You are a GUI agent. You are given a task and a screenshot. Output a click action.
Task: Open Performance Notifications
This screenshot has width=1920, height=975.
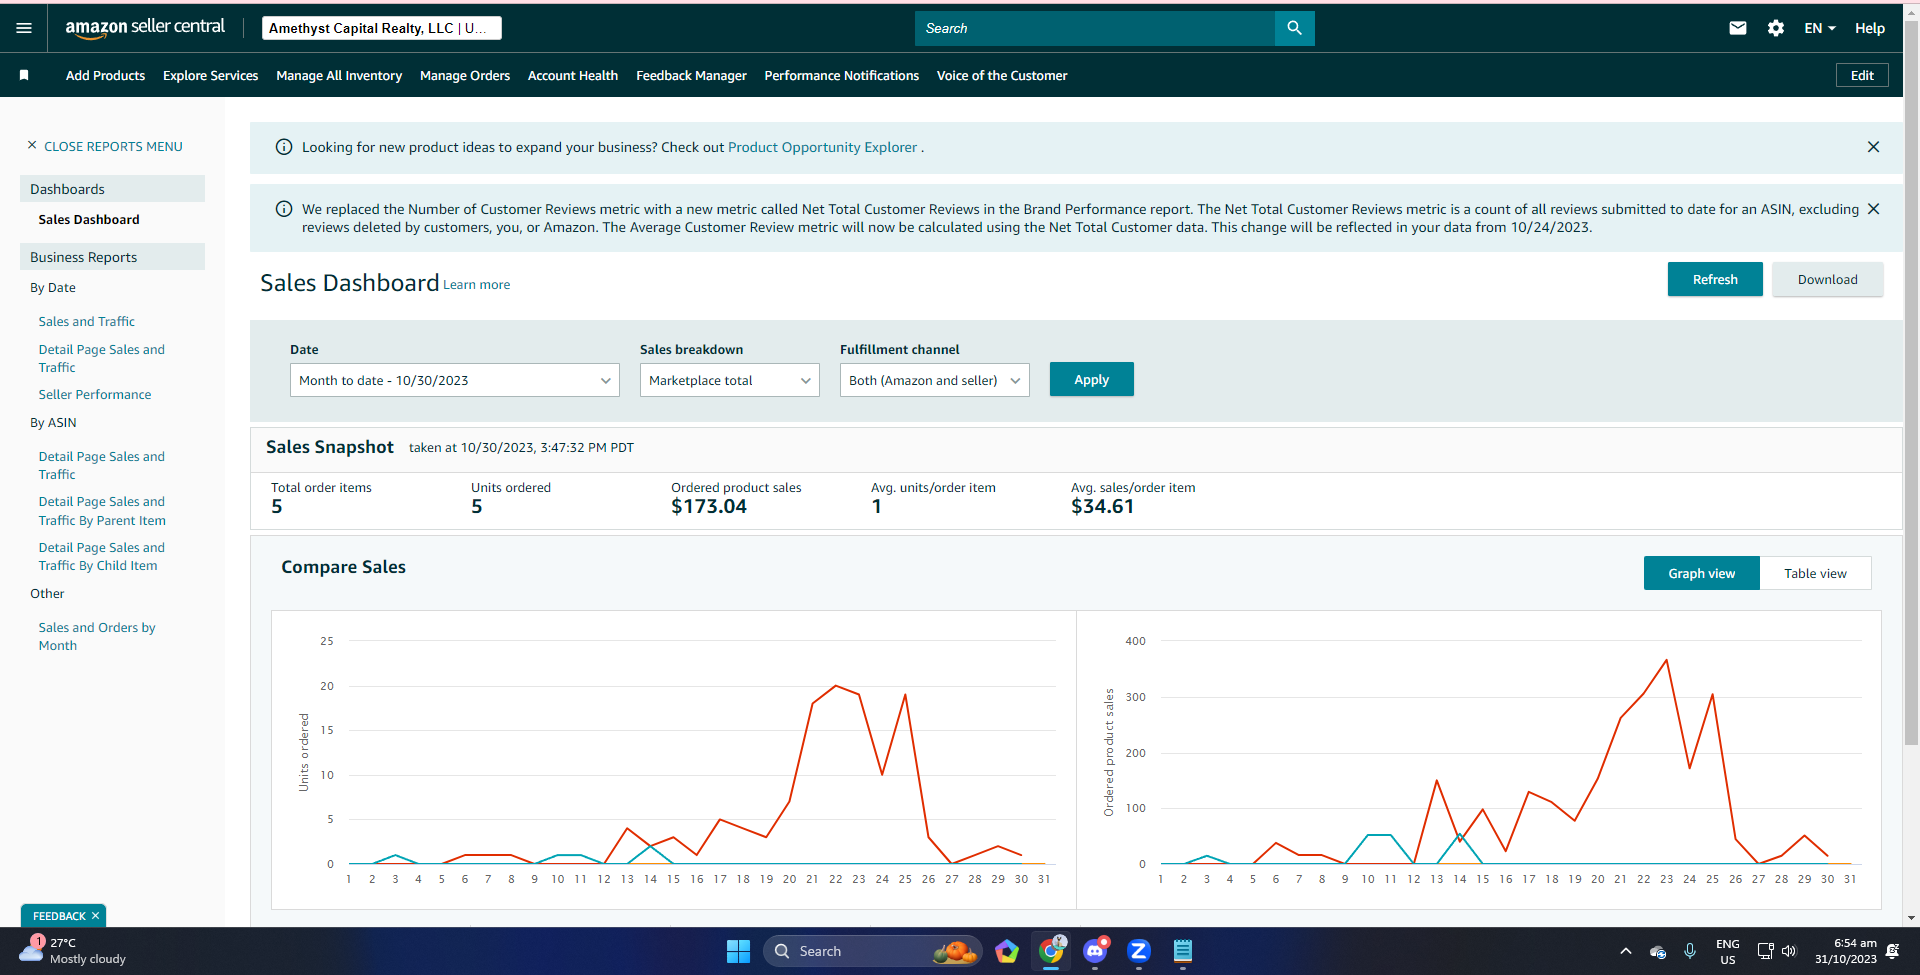click(842, 75)
